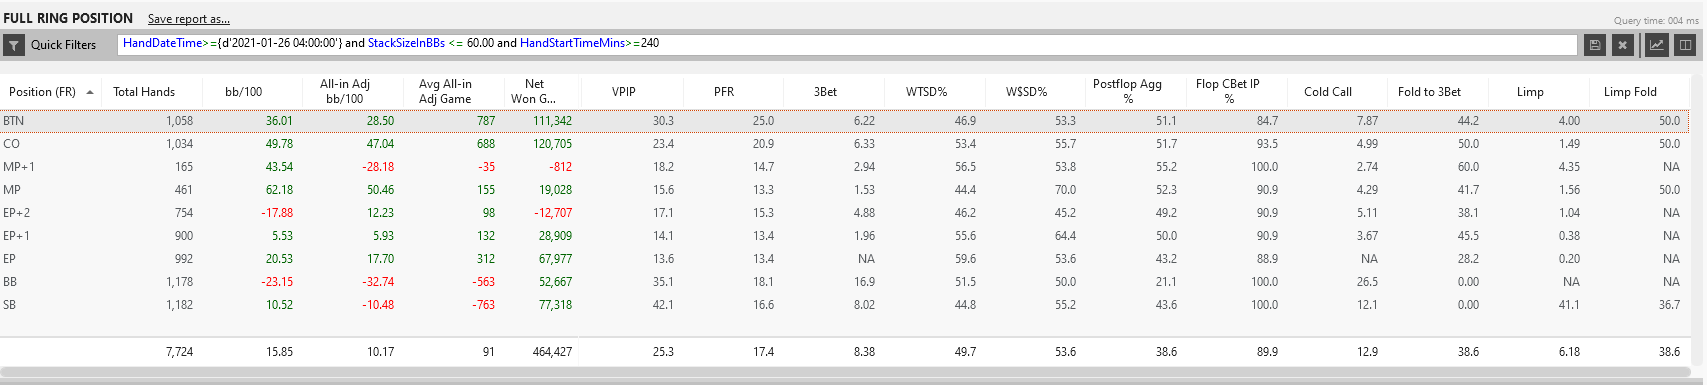The height and width of the screenshot is (385, 1707).
Task: Toggle the split columns layout icon
Action: (x=1685, y=45)
